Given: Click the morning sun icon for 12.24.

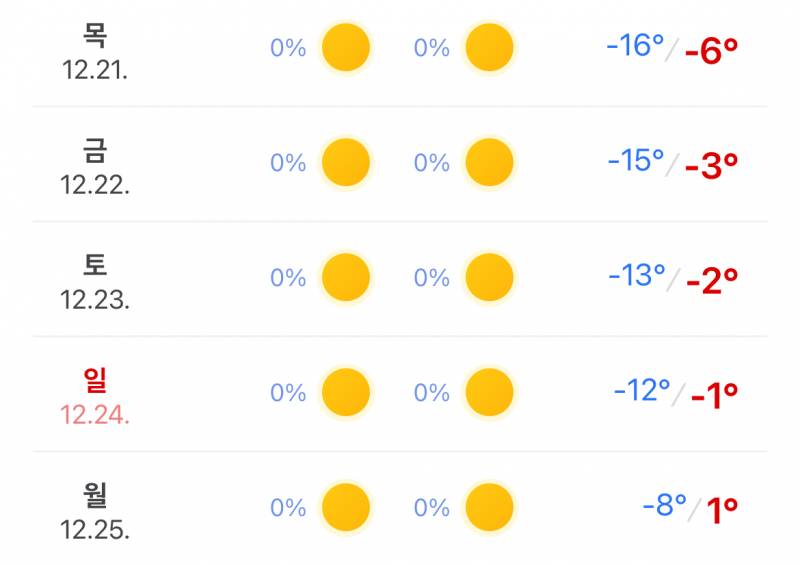Looking at the screenshot, I should (x=346, y=392).
